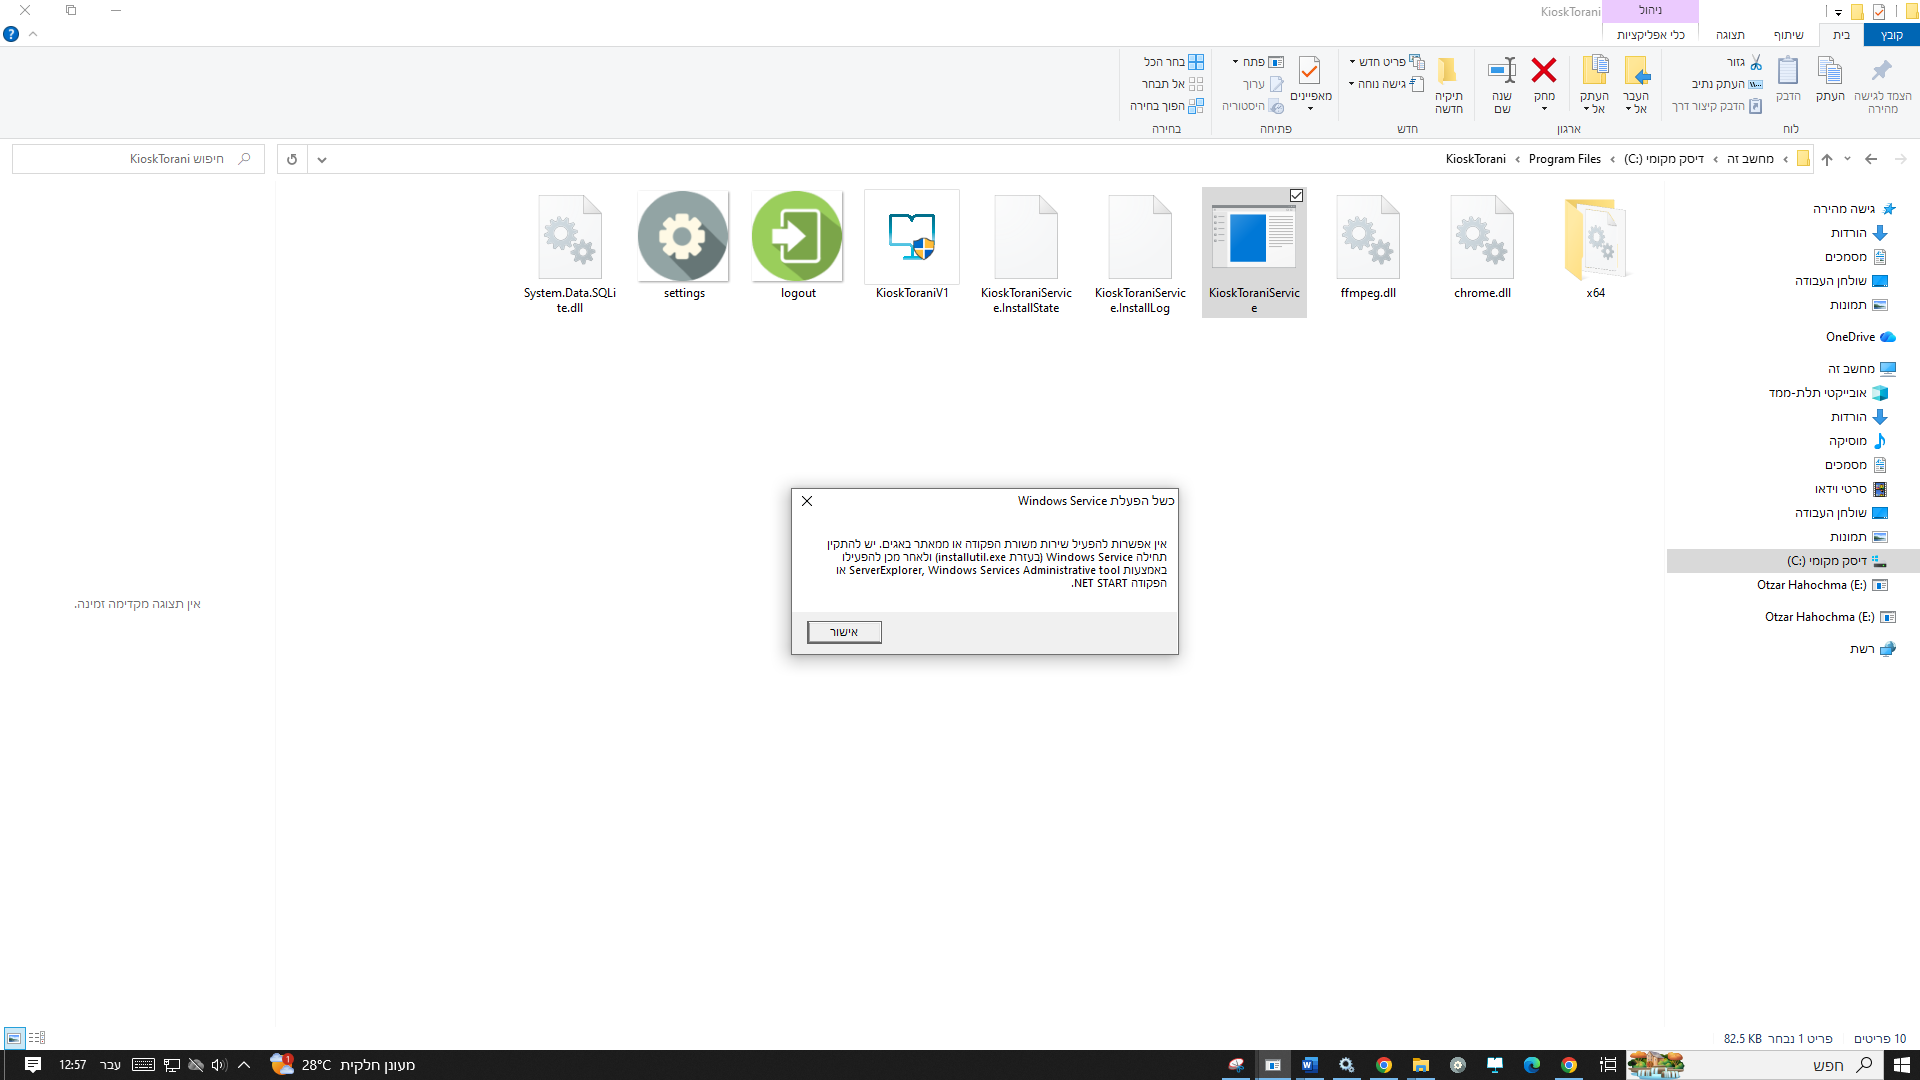The width and height of the screenshot is (1920, 1080).
Task: Click Pin to Quick Access icon
Action: [x=1882, y=70]
